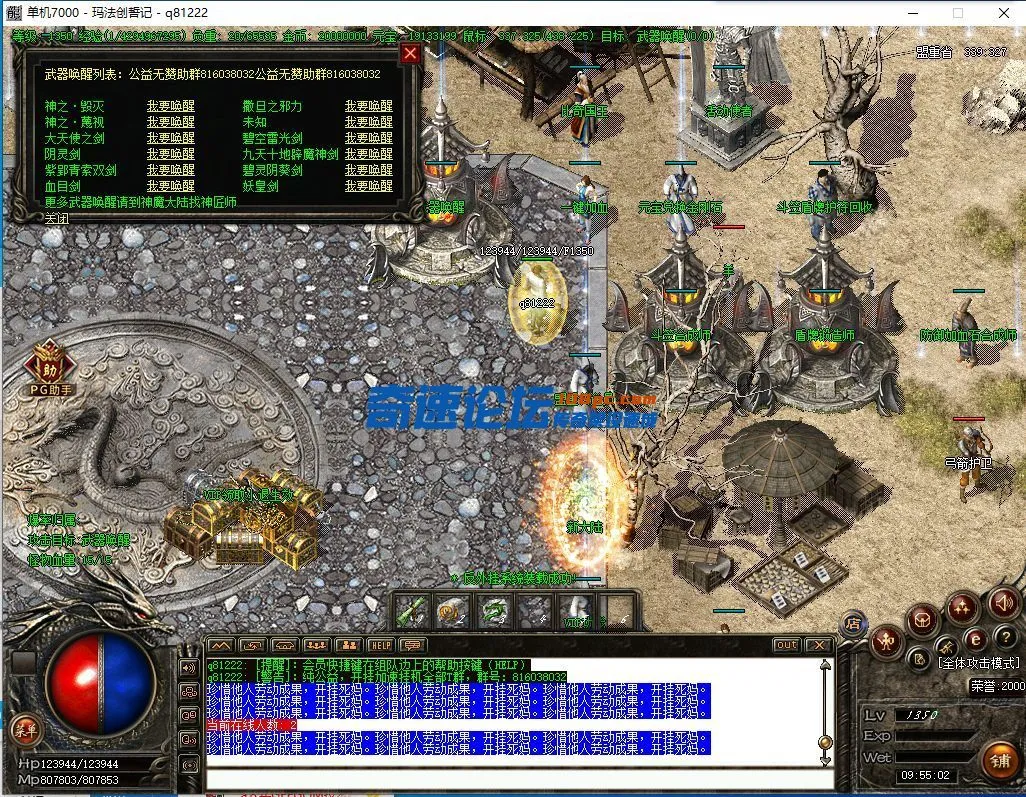Click the 斗笠盾牌护符回收 NPC

click(823, 202)
